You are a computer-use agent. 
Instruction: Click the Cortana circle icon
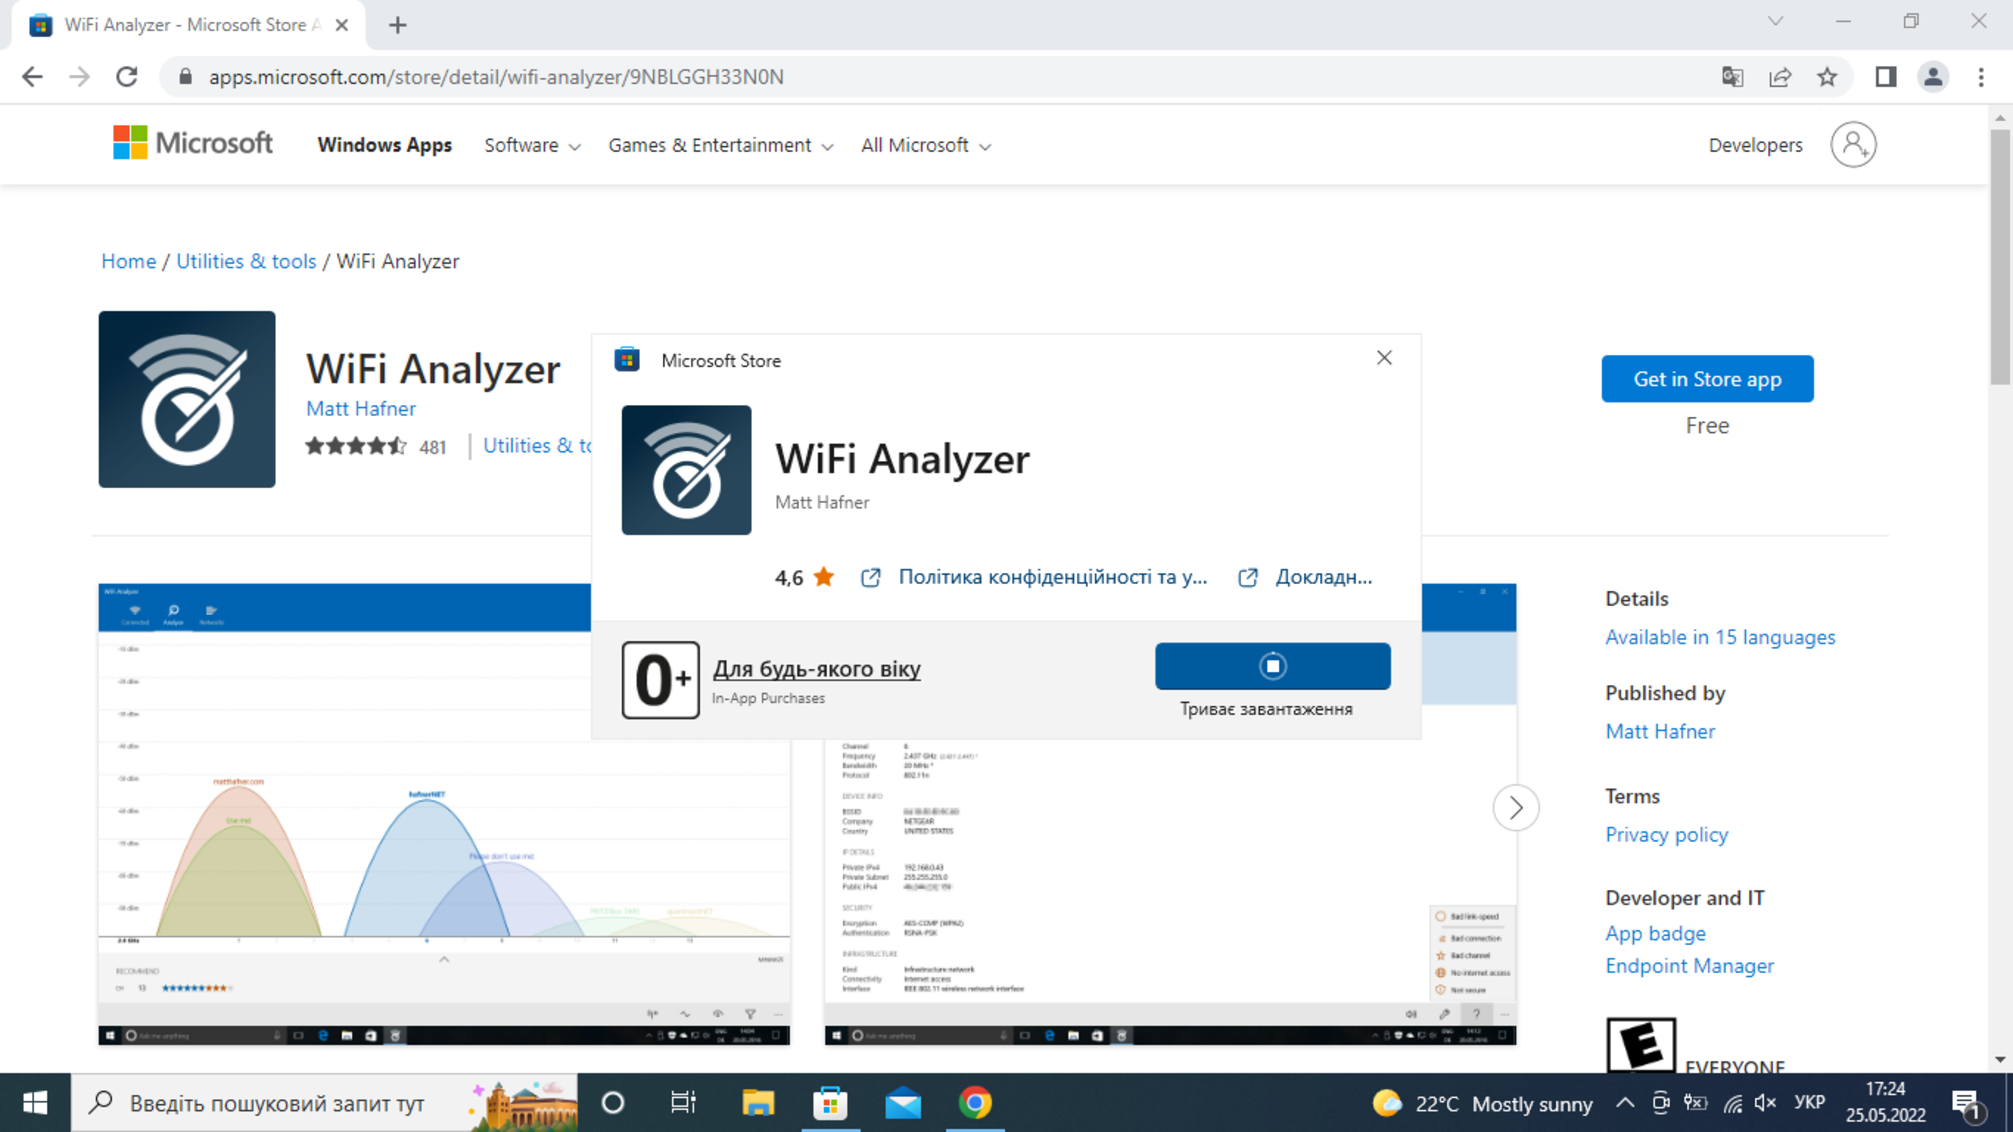tap(613, 1103)
